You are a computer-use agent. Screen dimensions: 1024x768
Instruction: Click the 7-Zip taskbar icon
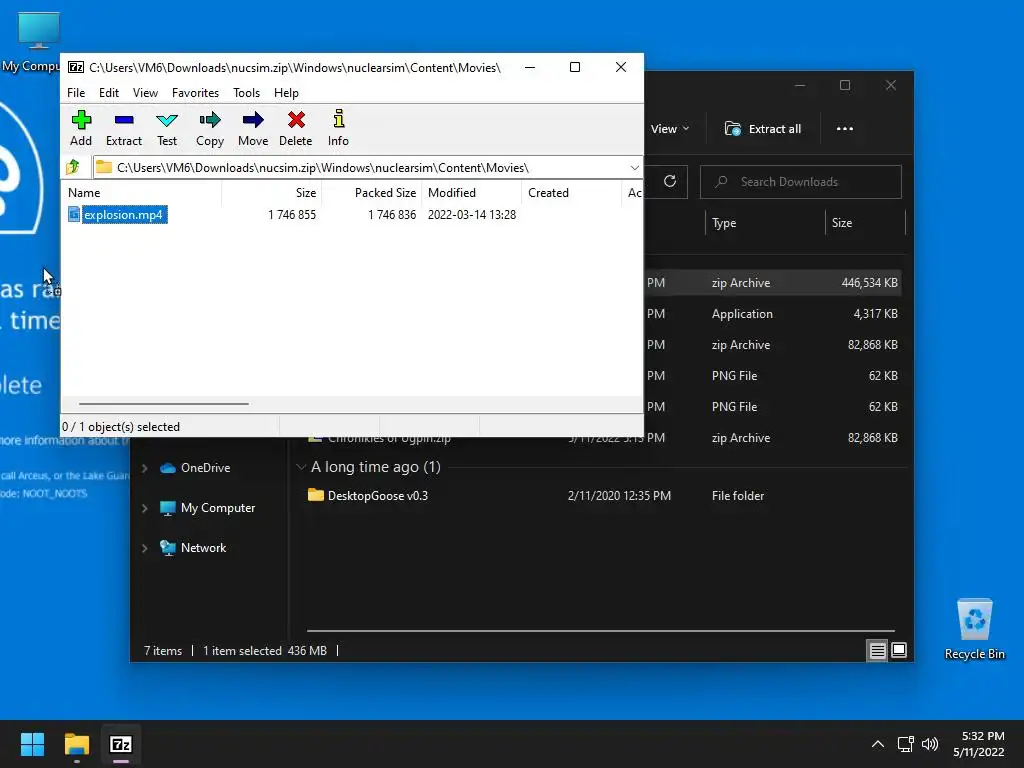[121, 744]
